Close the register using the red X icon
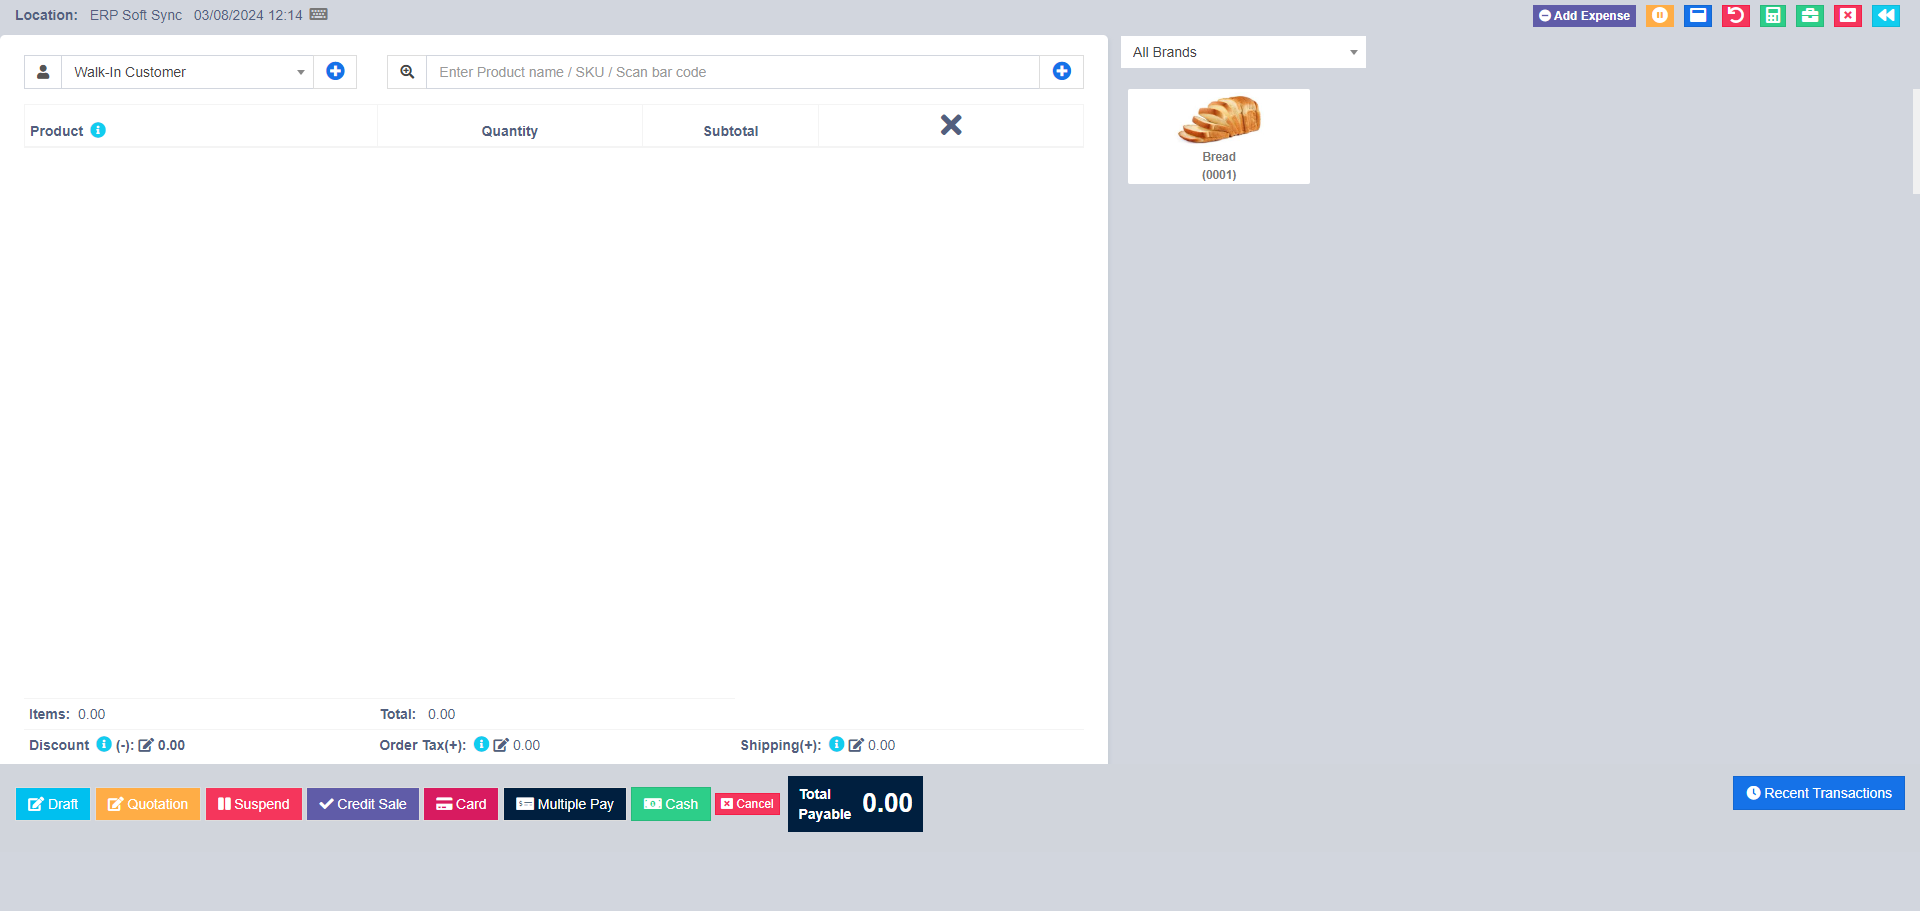The height and width of the screenshot is (911, 1920). click(x=1846, y=15)
